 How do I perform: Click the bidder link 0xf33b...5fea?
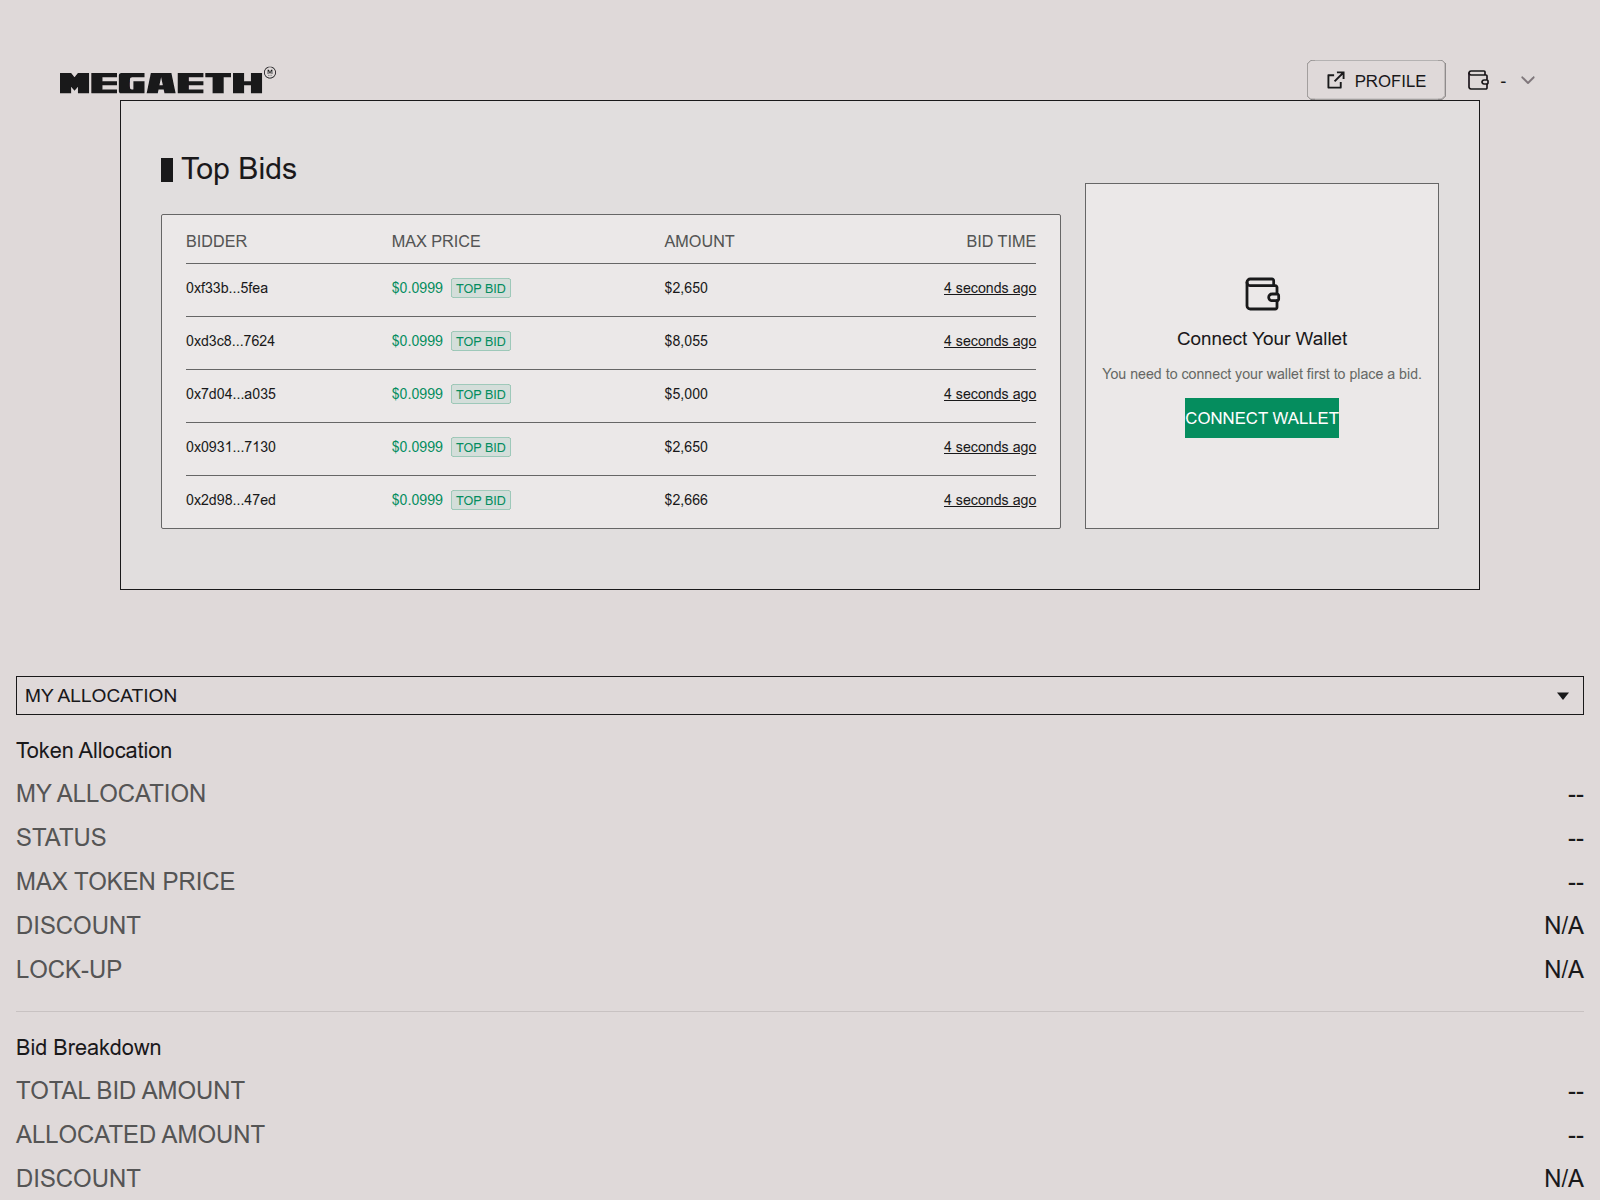click(x=227, y=287)
